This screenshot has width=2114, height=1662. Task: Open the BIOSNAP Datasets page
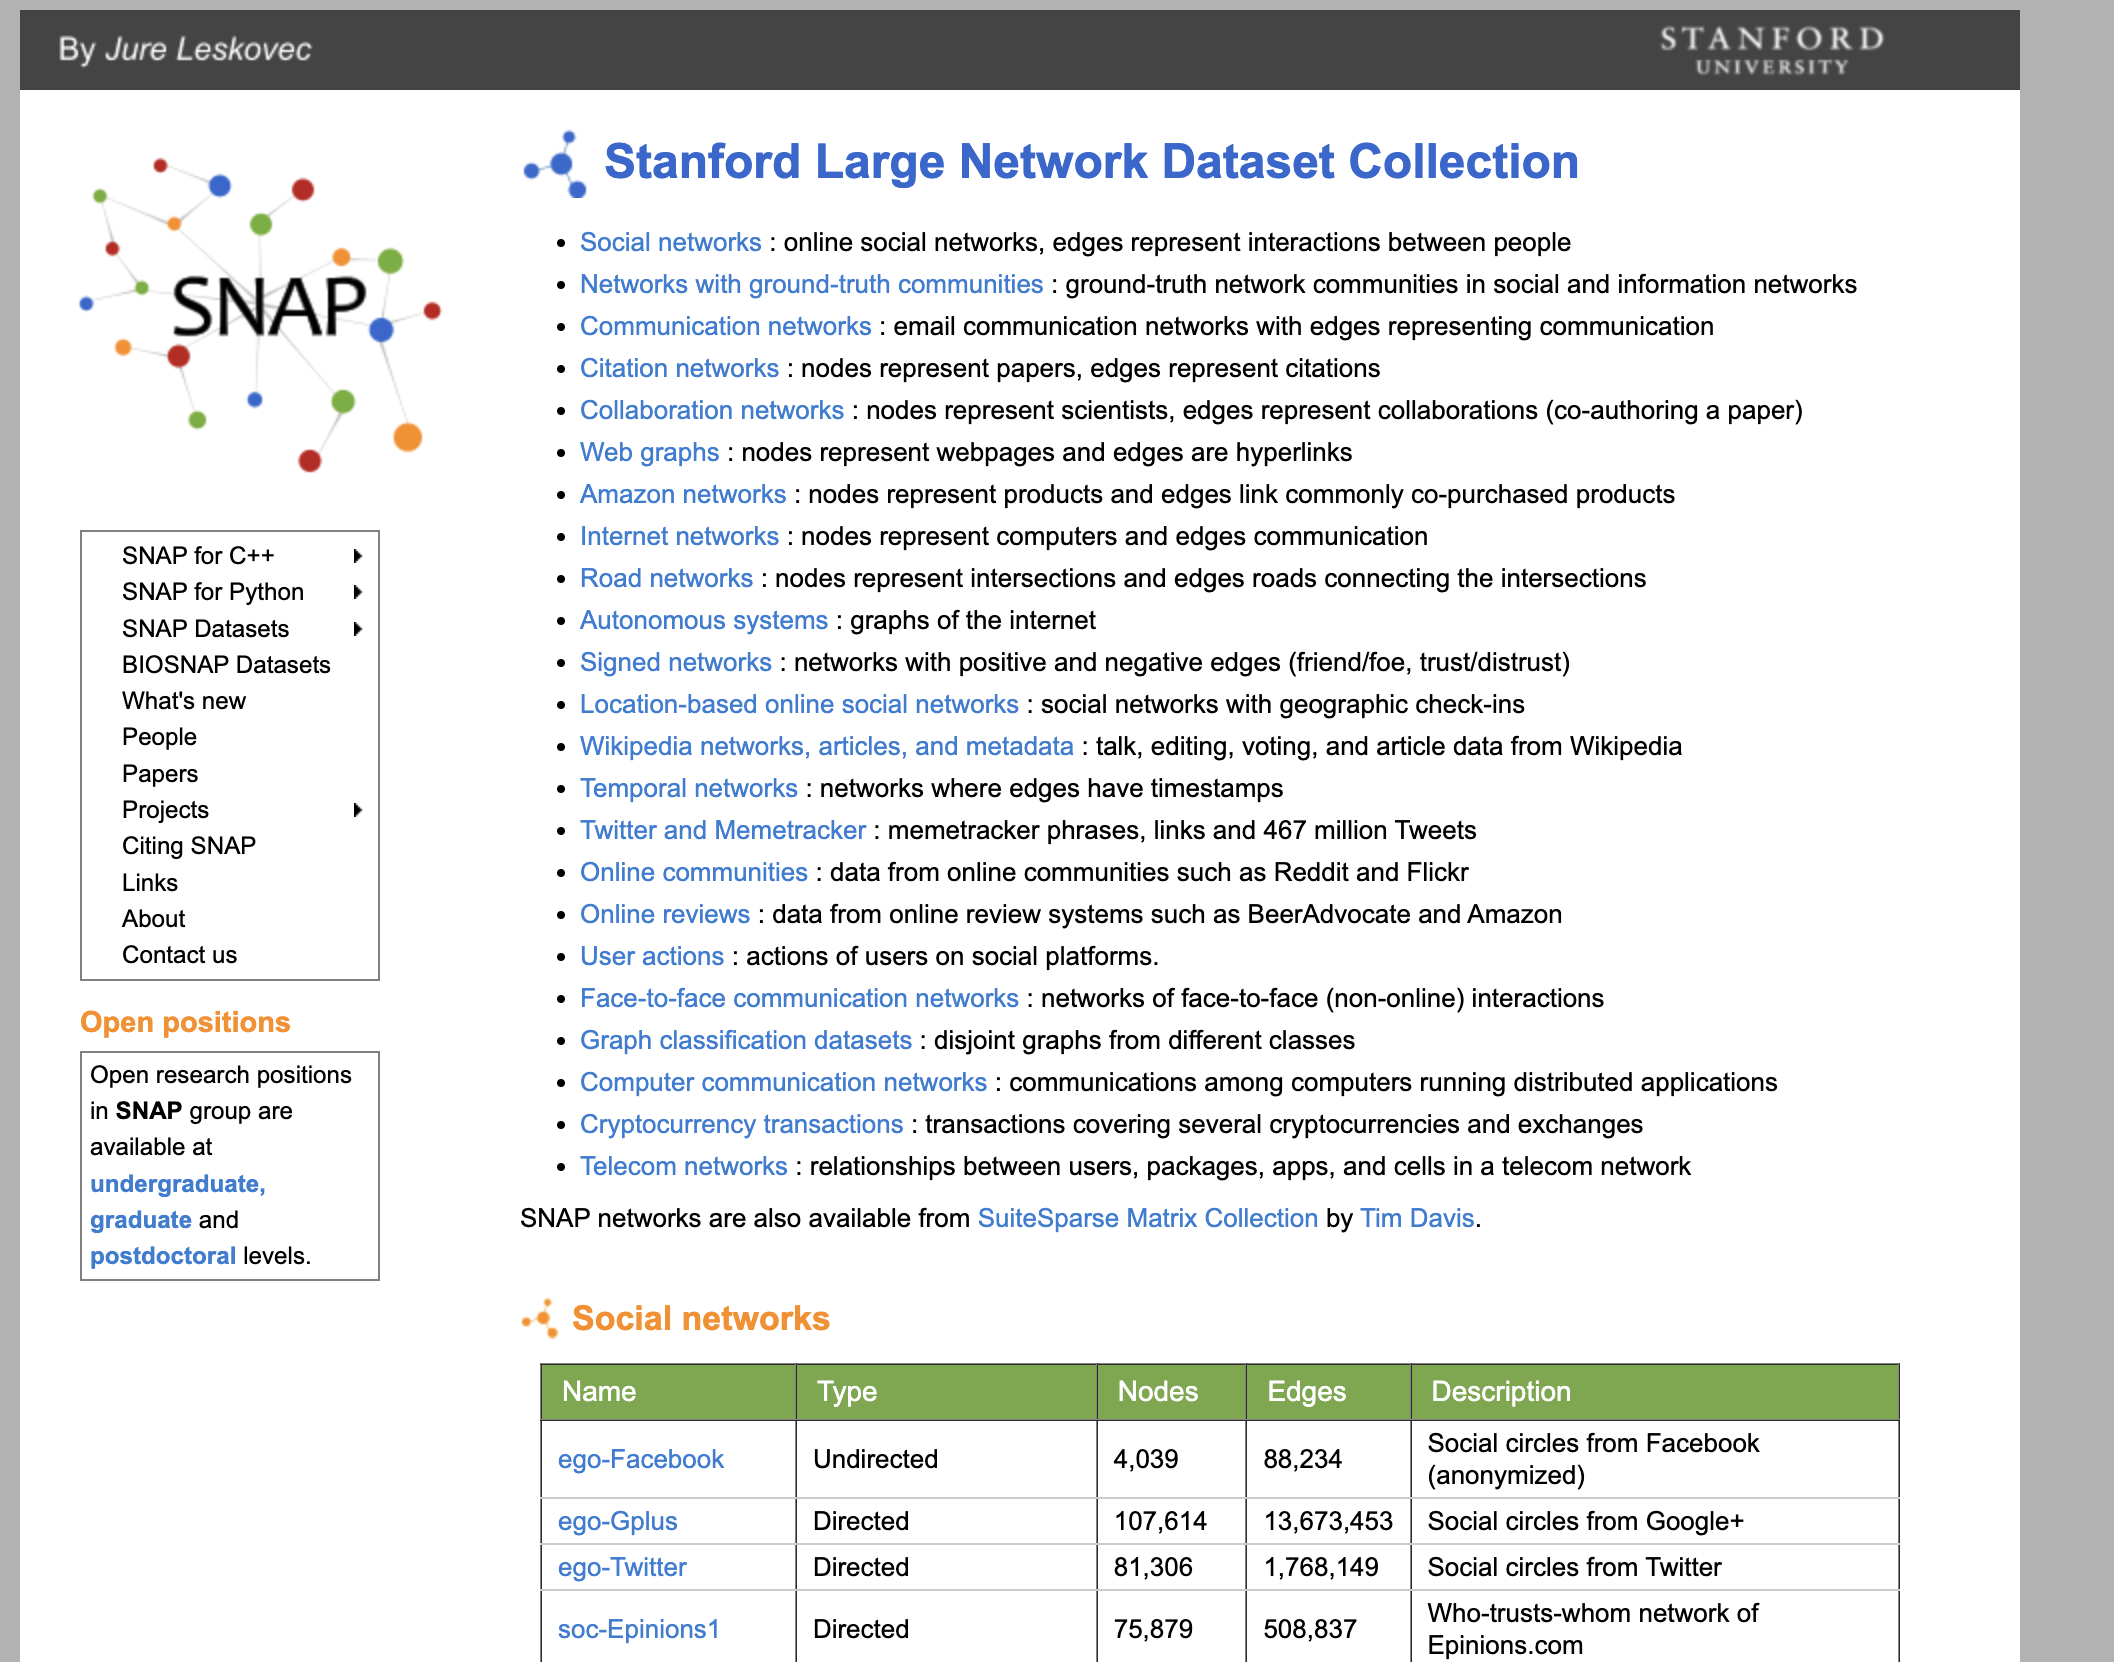[226, 664]
